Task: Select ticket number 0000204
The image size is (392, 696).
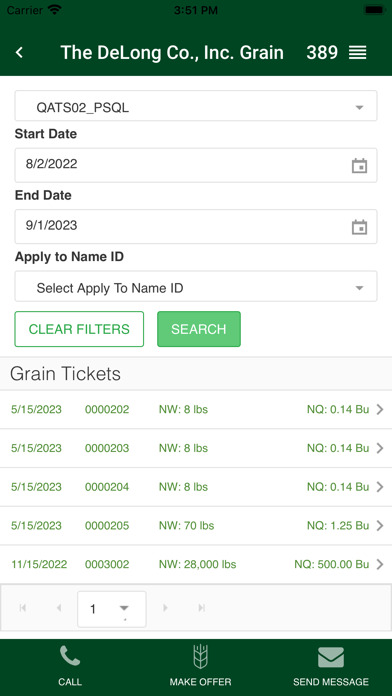Action: (x=107, y=487)
